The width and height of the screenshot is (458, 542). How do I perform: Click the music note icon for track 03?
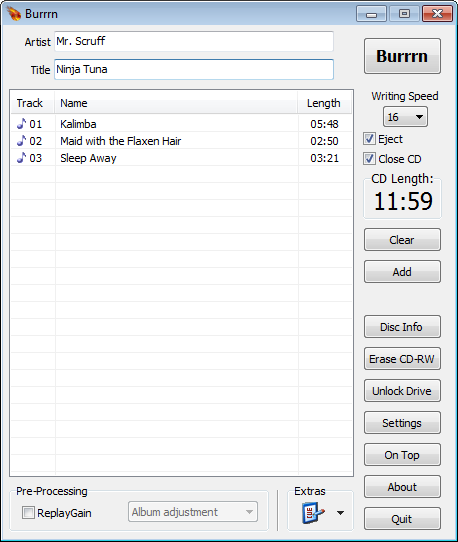coord(21,157)
